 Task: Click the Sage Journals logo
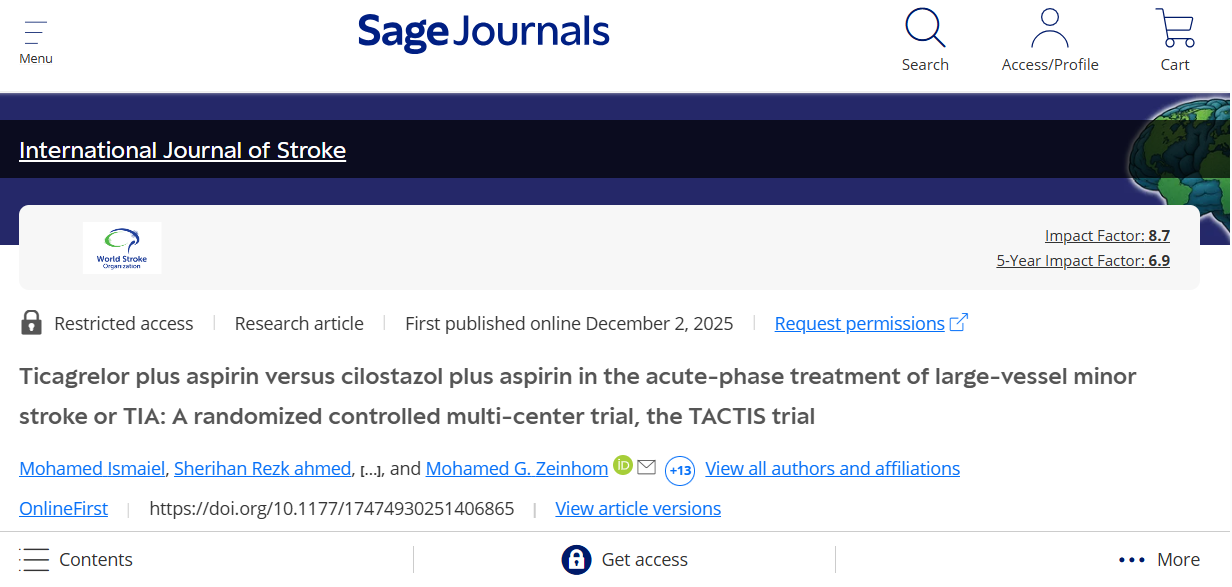[484, 31]
